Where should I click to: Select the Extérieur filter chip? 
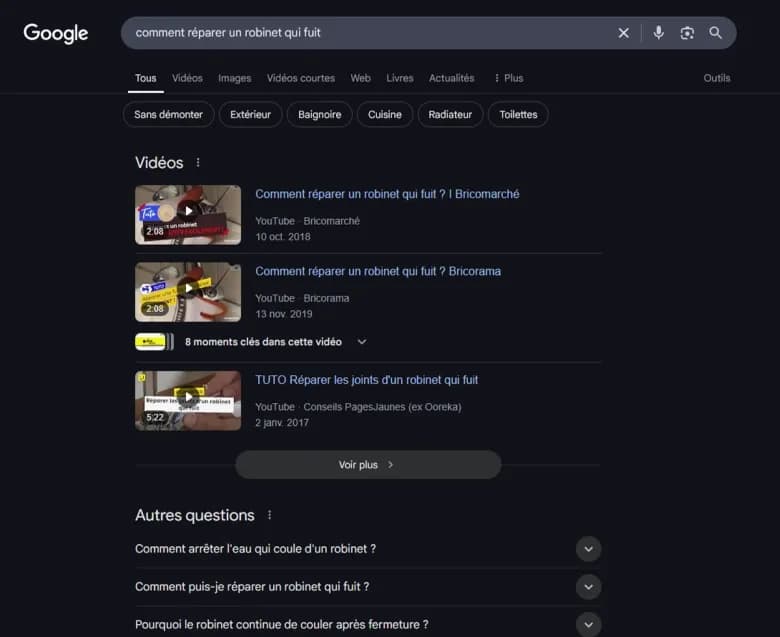point(251,114)
